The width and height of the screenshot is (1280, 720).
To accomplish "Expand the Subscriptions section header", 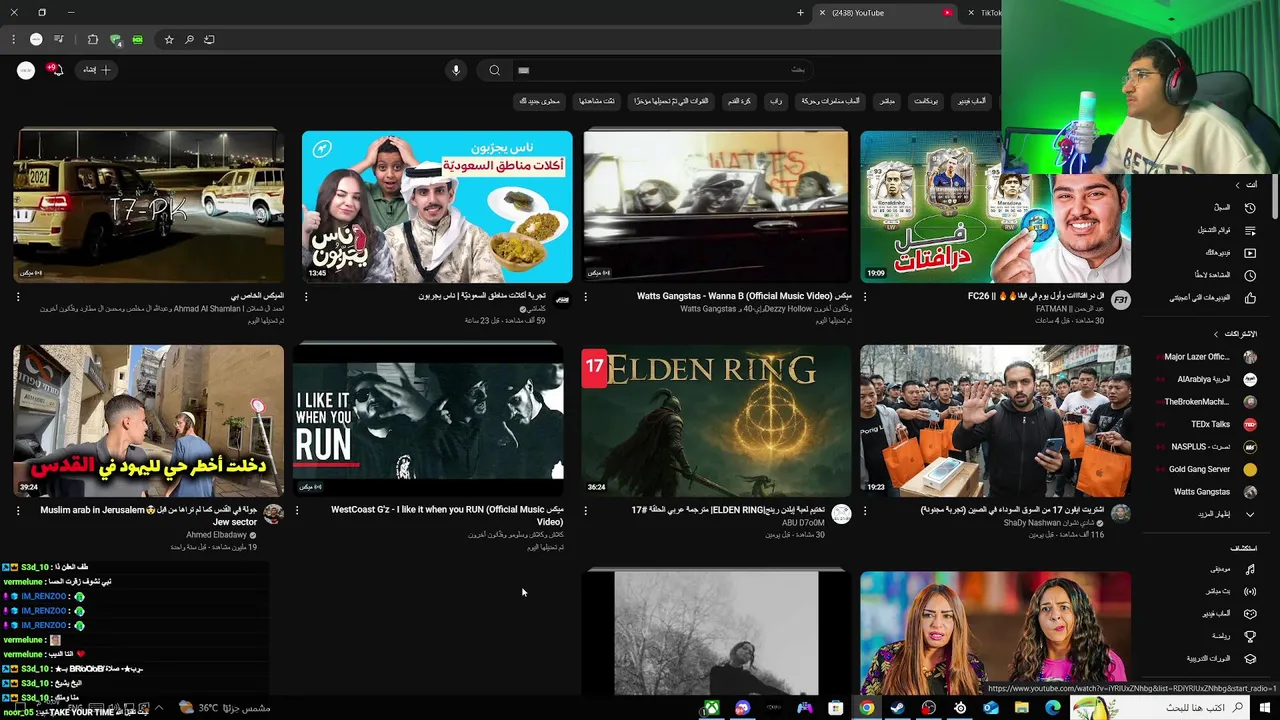I will coord(1235,334).
